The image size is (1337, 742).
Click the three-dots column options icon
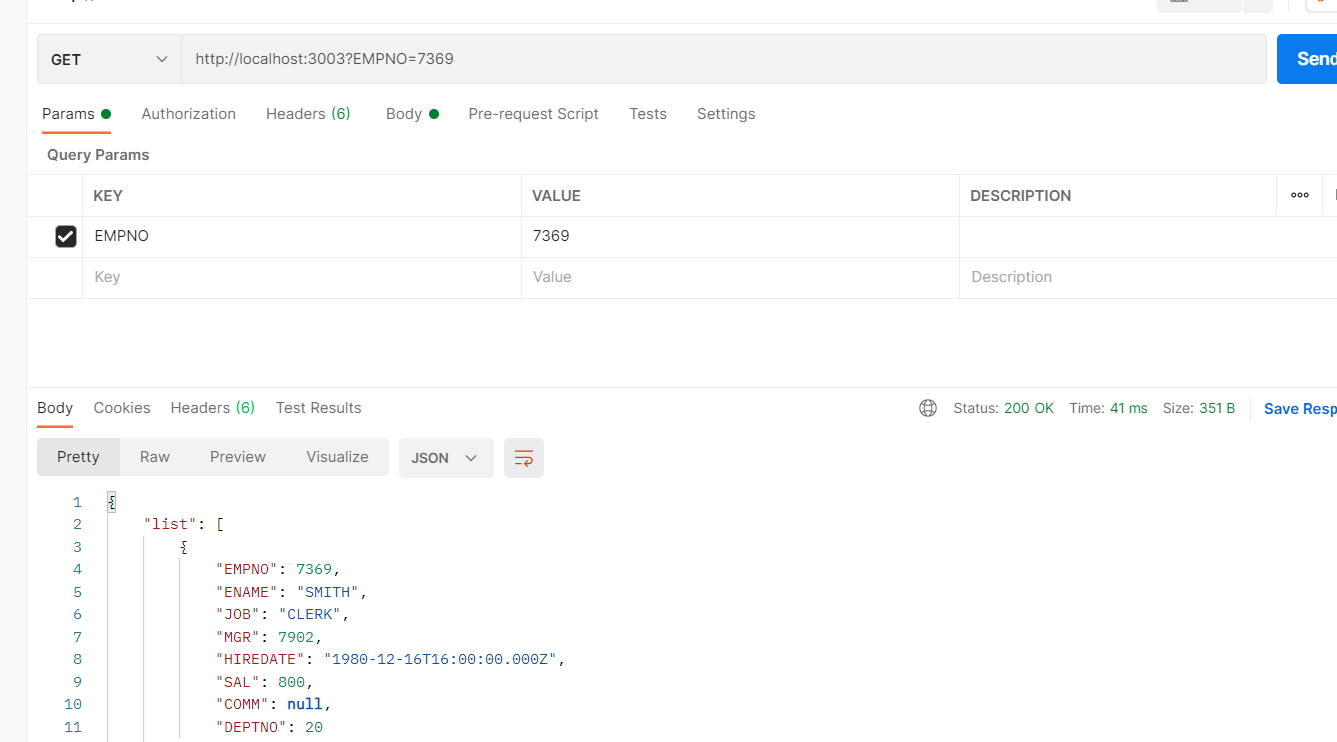point(1299,196)
